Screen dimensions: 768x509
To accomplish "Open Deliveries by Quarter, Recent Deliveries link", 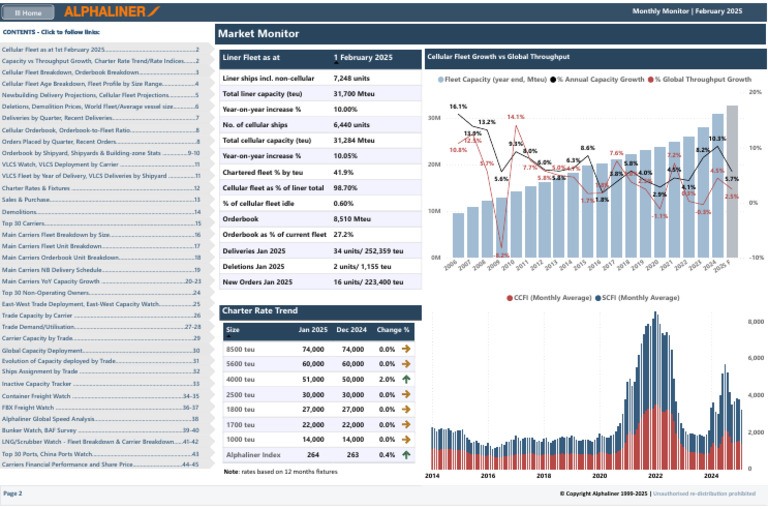I will click(100, 118).
